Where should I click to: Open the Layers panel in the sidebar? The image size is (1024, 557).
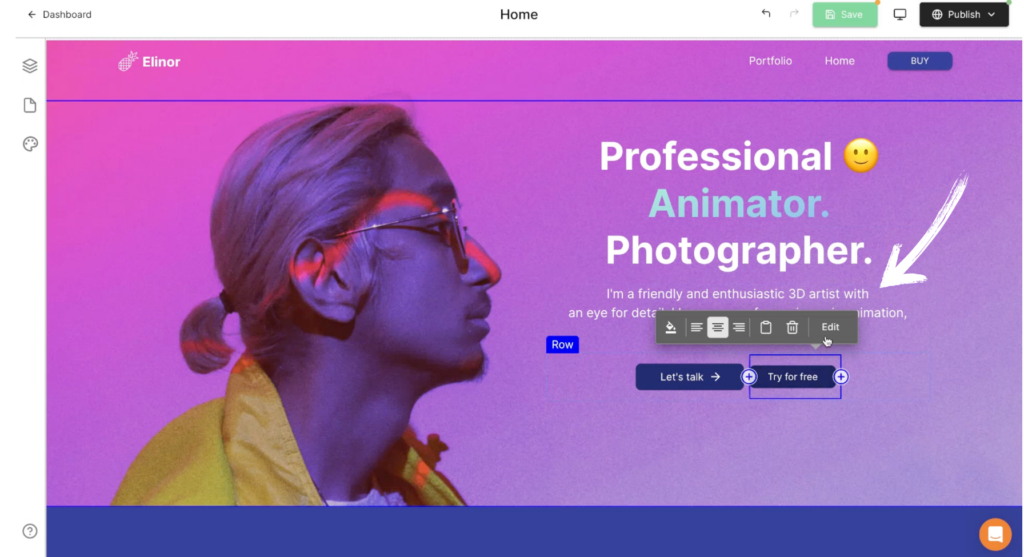(30, 66)
